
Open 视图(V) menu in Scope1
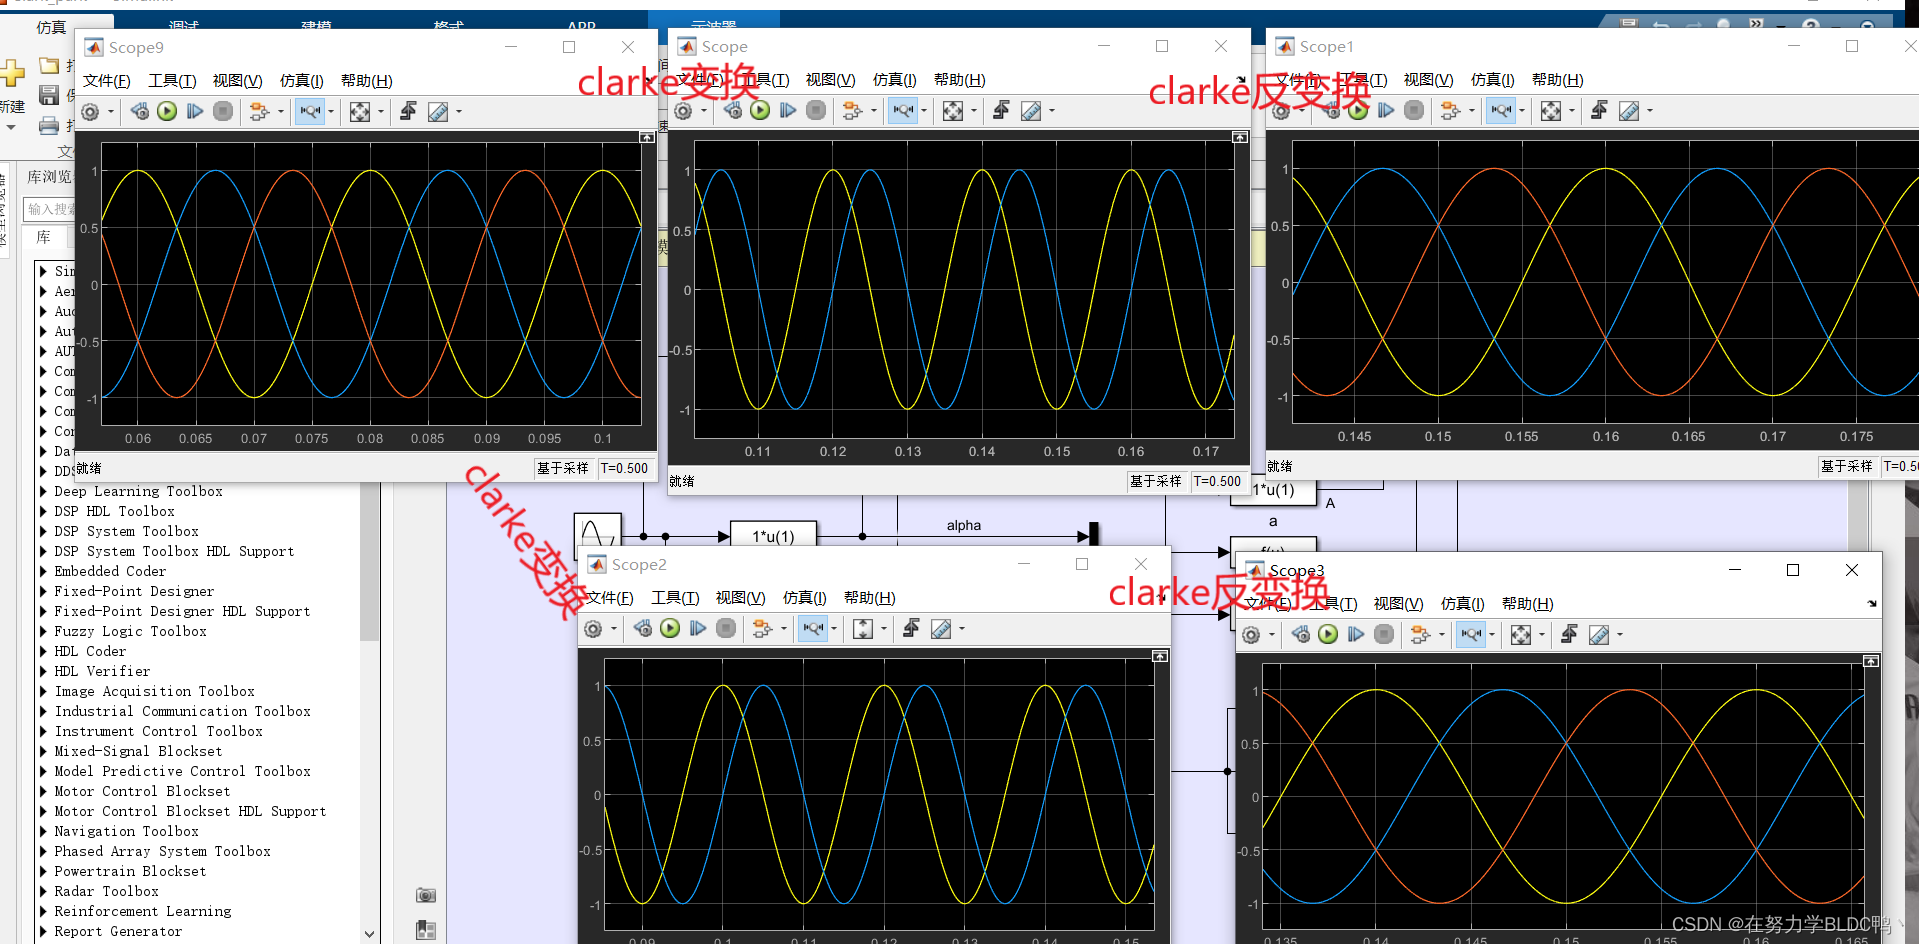pyautogui.click(x=1428, y=79)
